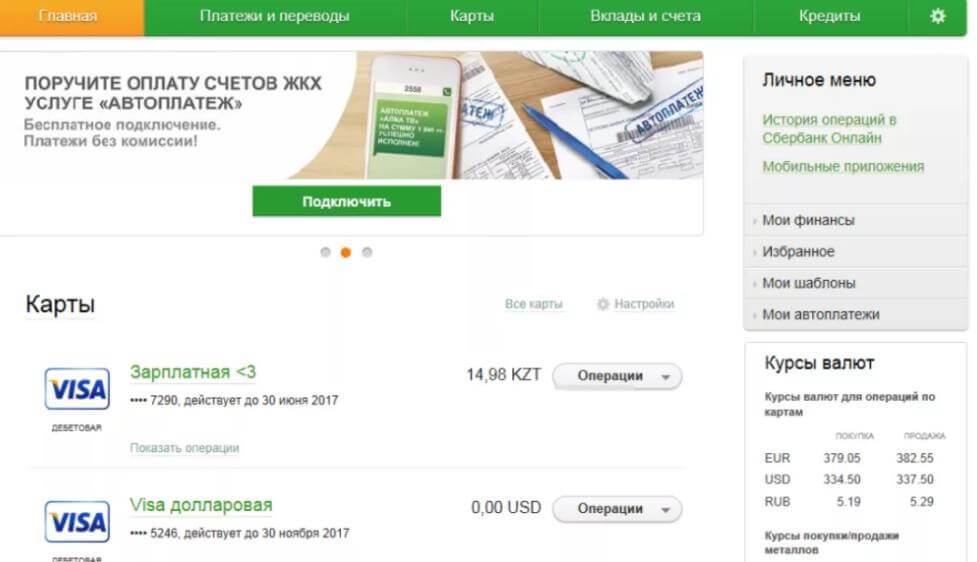Click gear icon beside Настройки
977x562 pixels.
tap(603, 304)
